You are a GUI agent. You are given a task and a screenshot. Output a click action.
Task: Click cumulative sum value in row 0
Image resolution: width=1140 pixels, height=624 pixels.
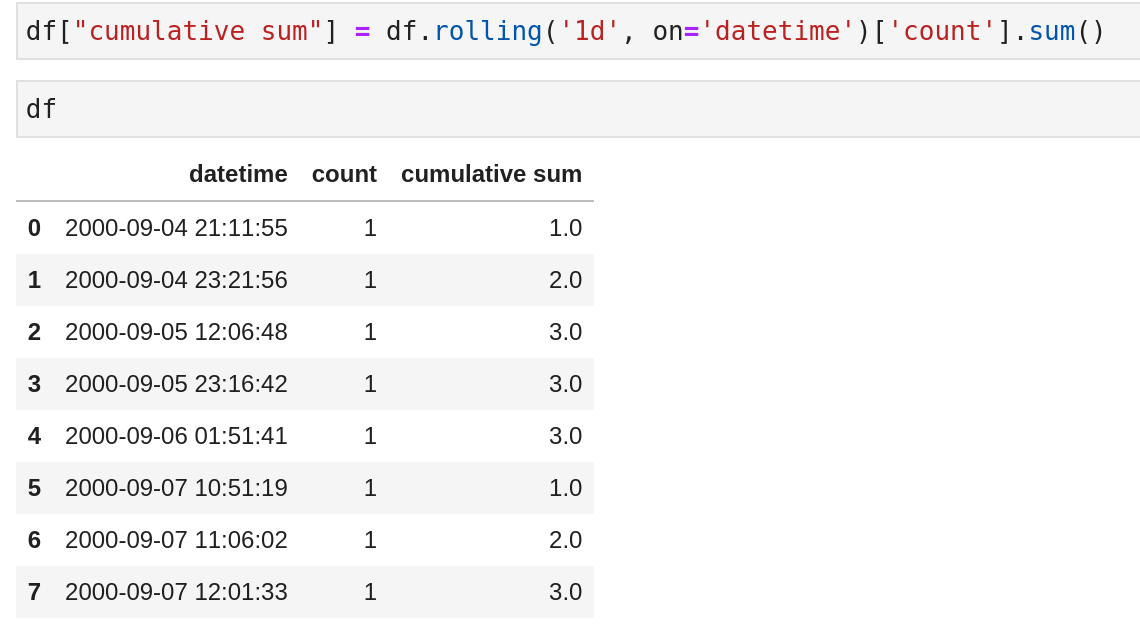[x=566, y=228]
